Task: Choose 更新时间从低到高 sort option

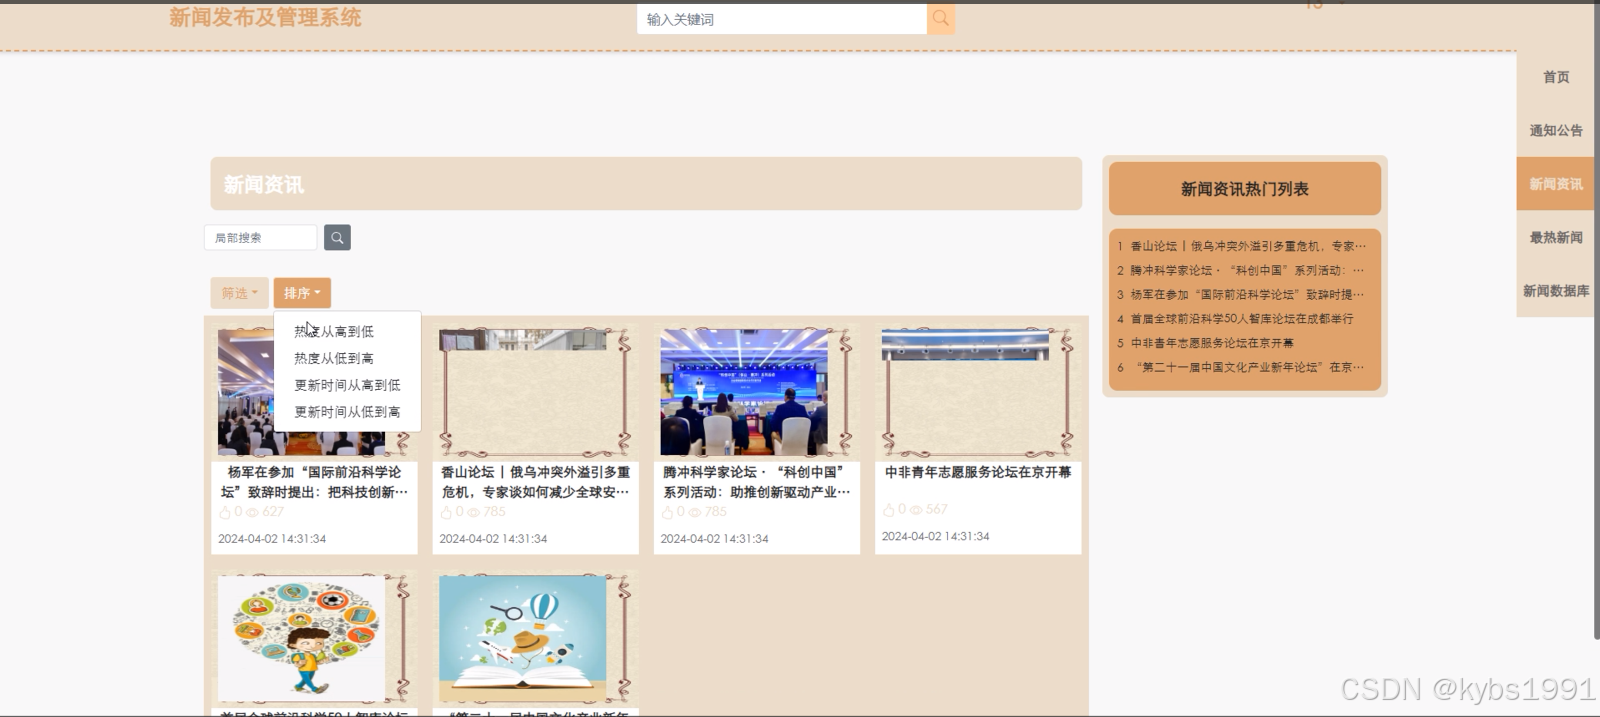Action: 347,412
